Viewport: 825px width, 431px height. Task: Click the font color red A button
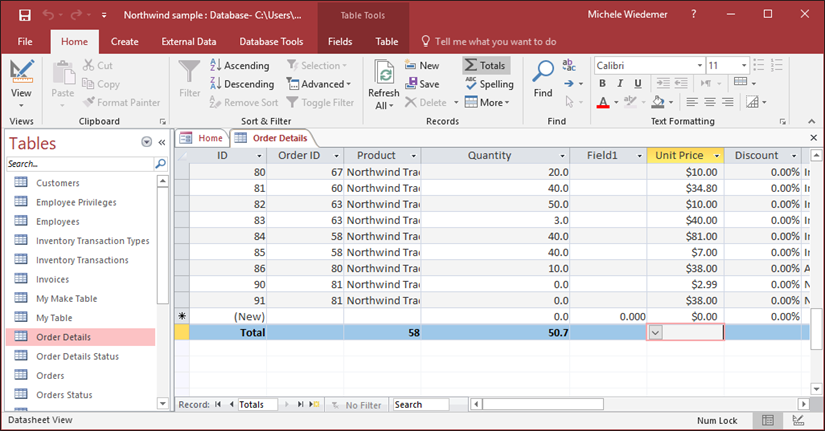point(603,102)
